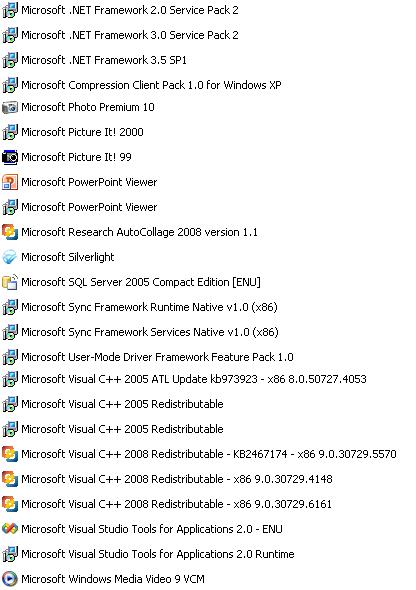Select Microsoft Sync Framework Runtime Native v1.0

149,307
